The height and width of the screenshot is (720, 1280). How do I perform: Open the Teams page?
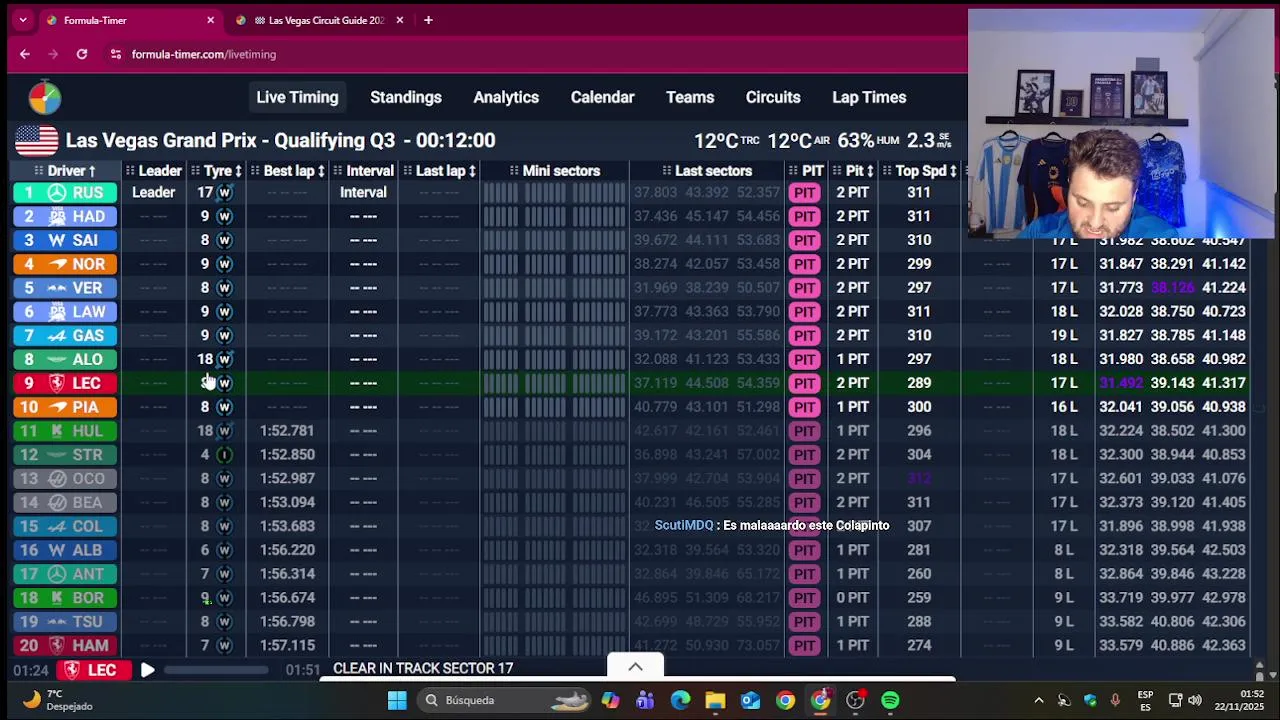690,97
